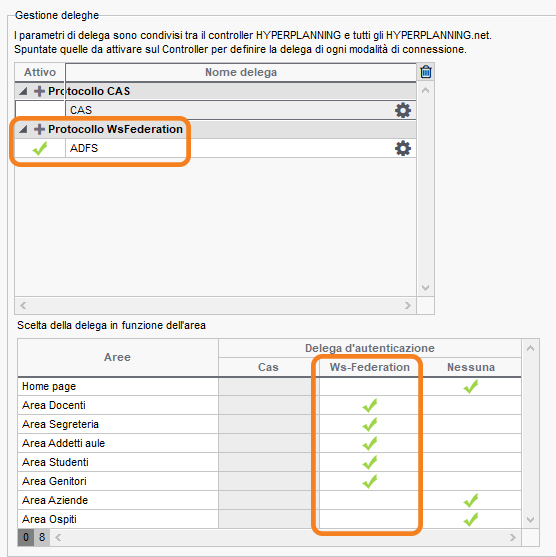The width and height of the screenshot is (556, 557).
Task: Click scroll-down arrow in delegation list
Action: (425, 287)
